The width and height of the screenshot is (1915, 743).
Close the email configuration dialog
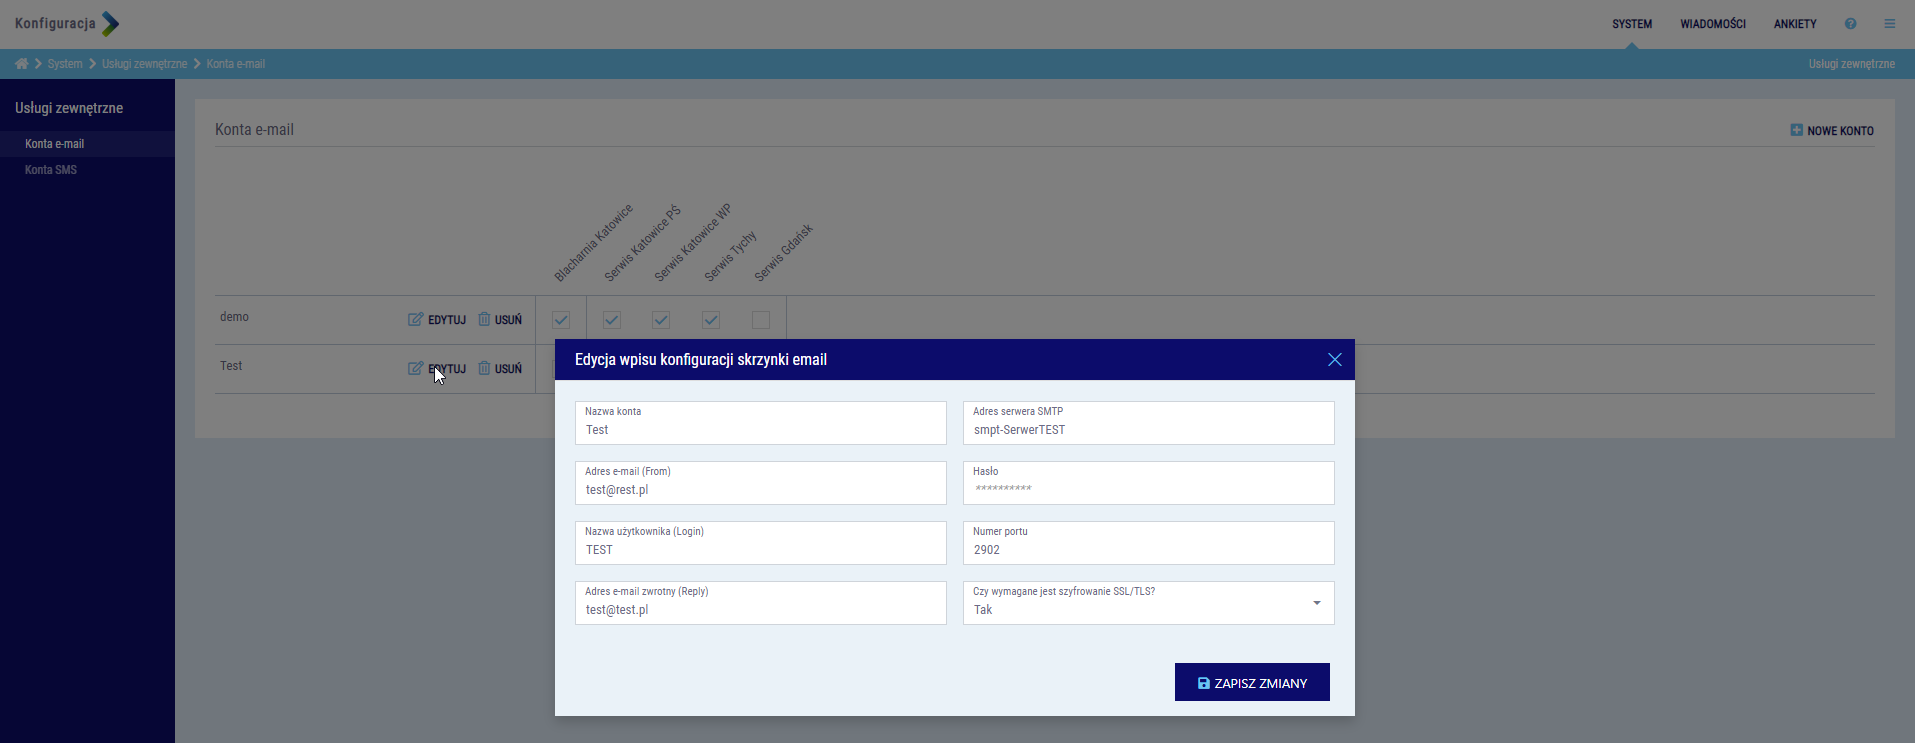click(x=1334, y=360)
